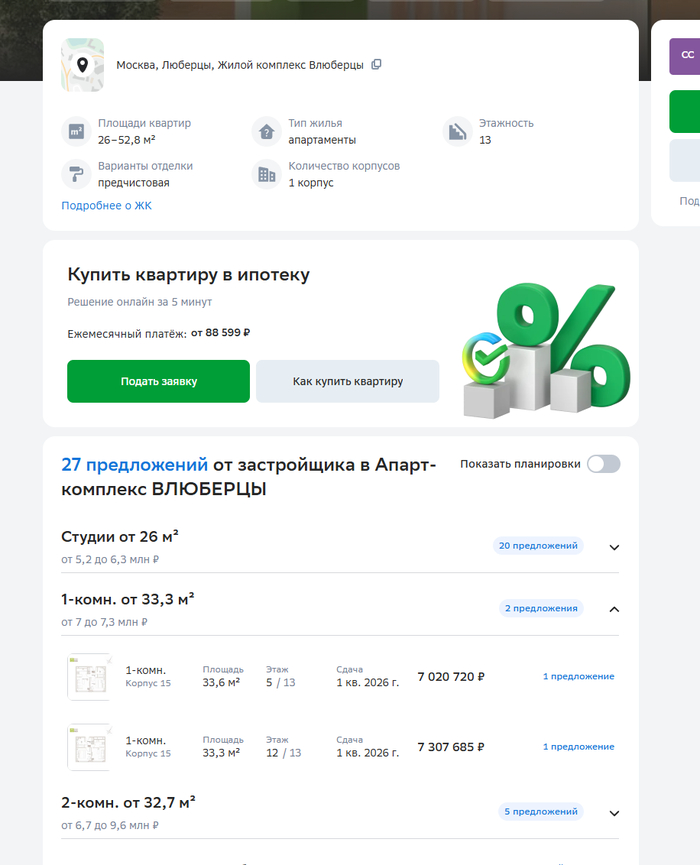This screenshot has height=865, width=700.
Task: Copy the address with the copy icon
Action: (x=376, y=65)
